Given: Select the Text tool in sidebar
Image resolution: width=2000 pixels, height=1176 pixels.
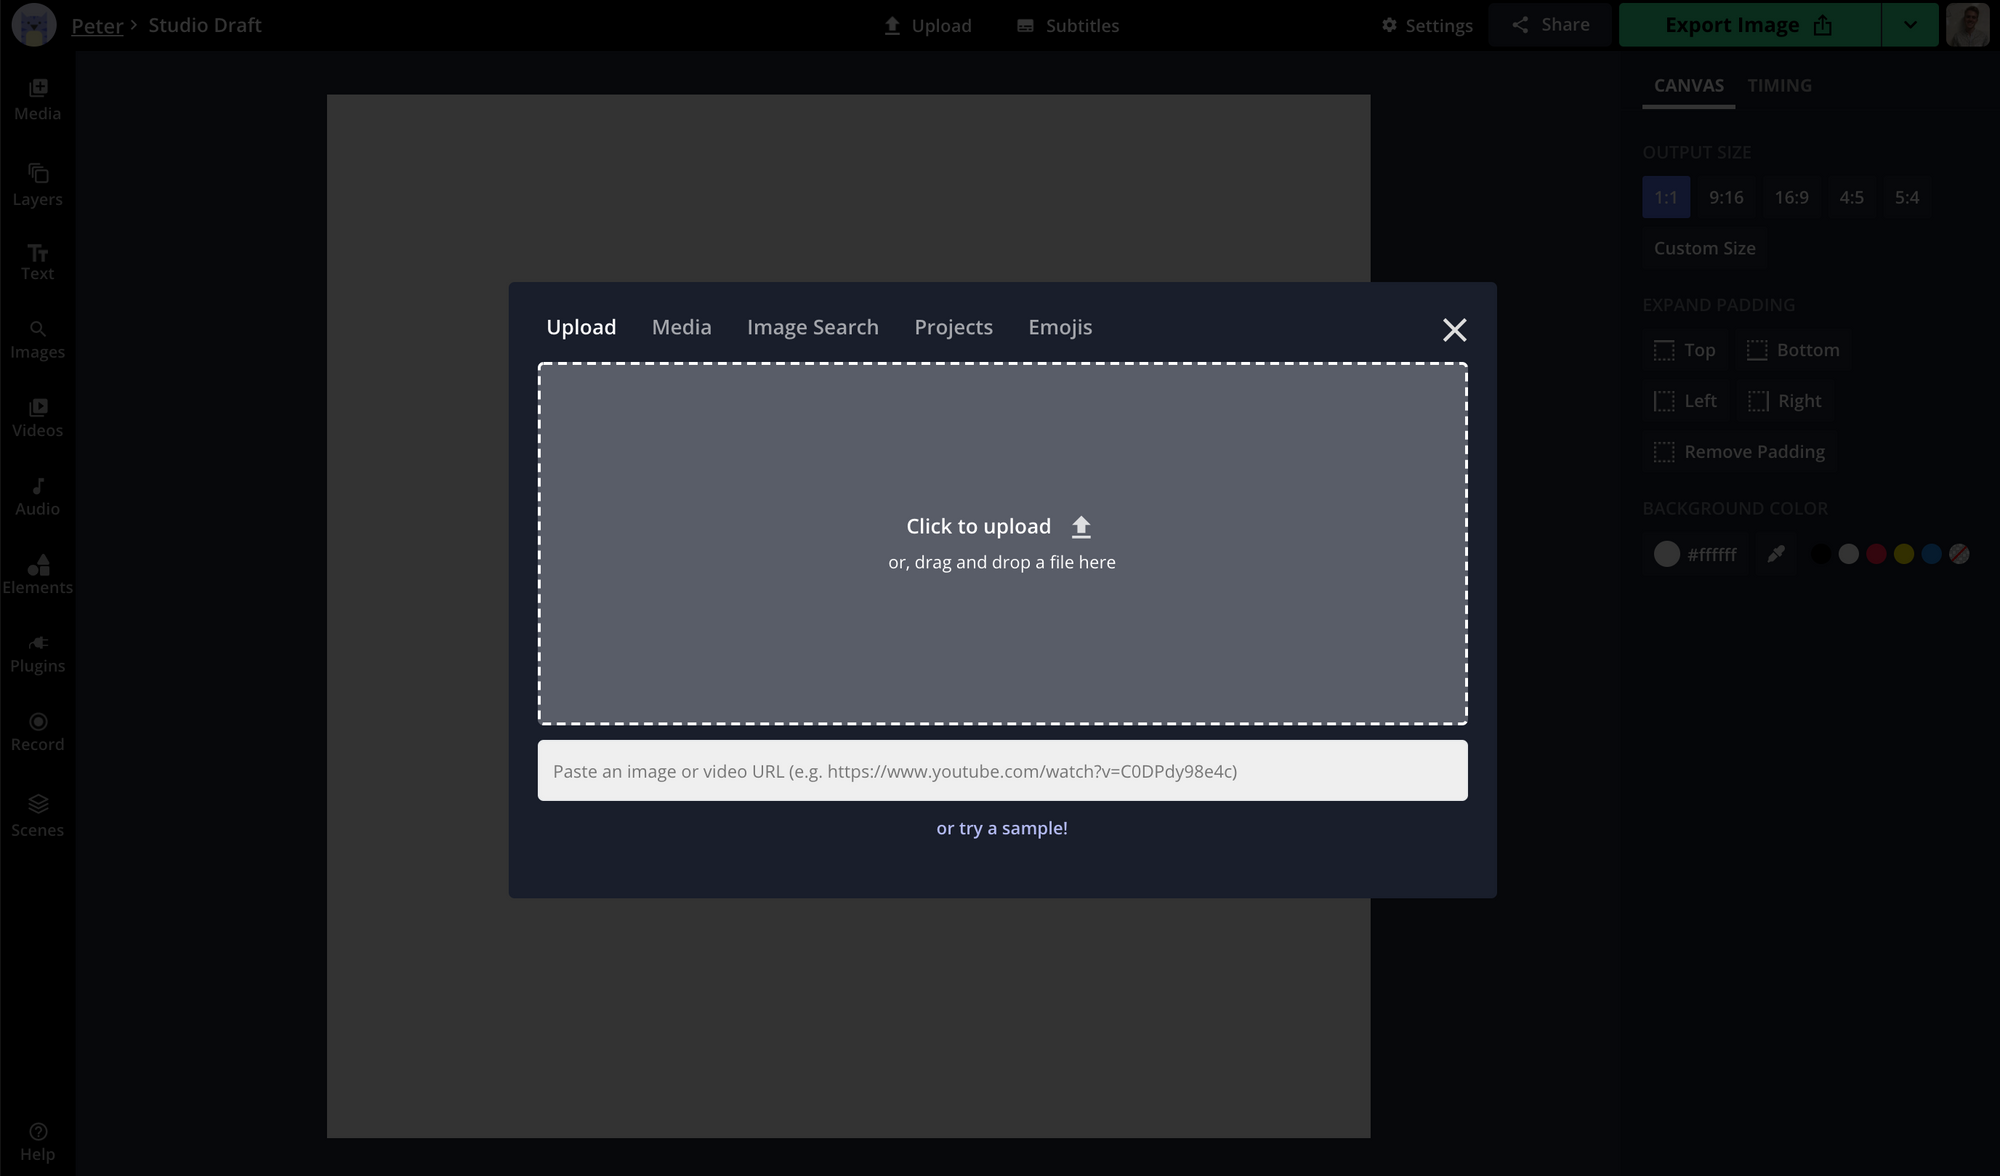Looking at the screenshot, I should coord(37,262).
